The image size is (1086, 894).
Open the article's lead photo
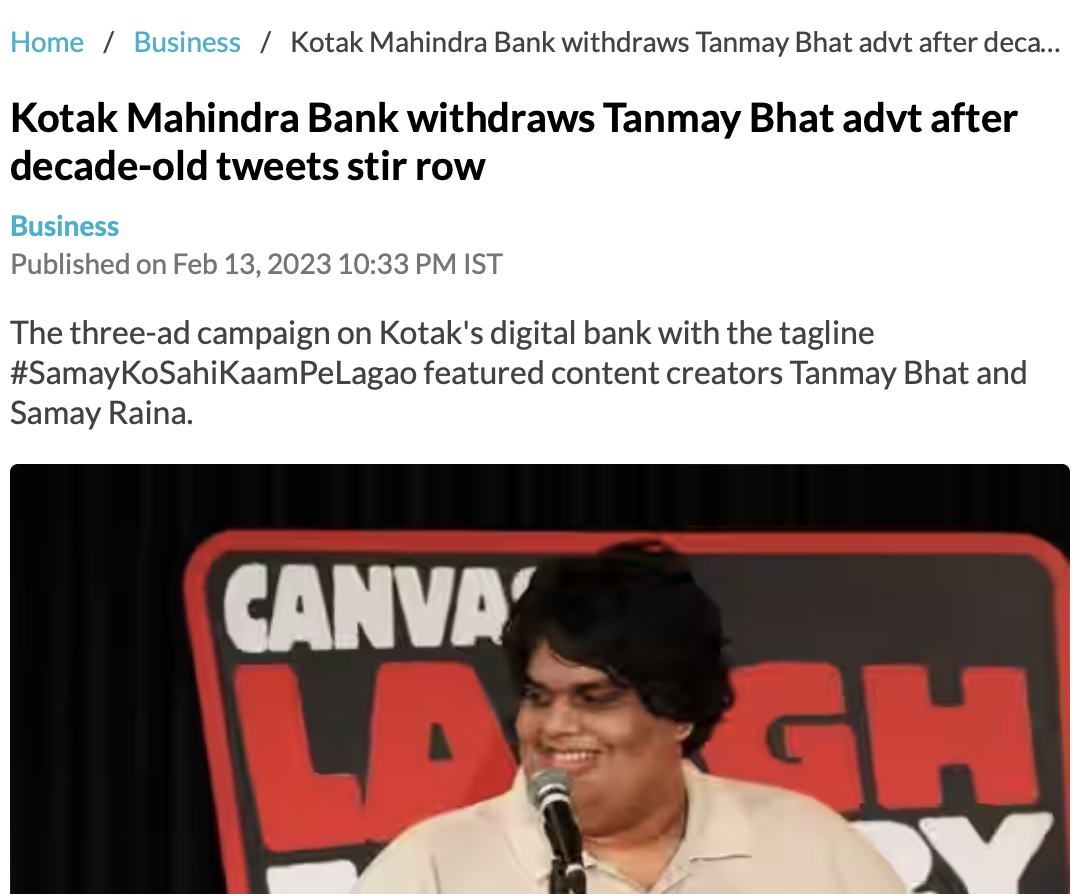[540, 678]
